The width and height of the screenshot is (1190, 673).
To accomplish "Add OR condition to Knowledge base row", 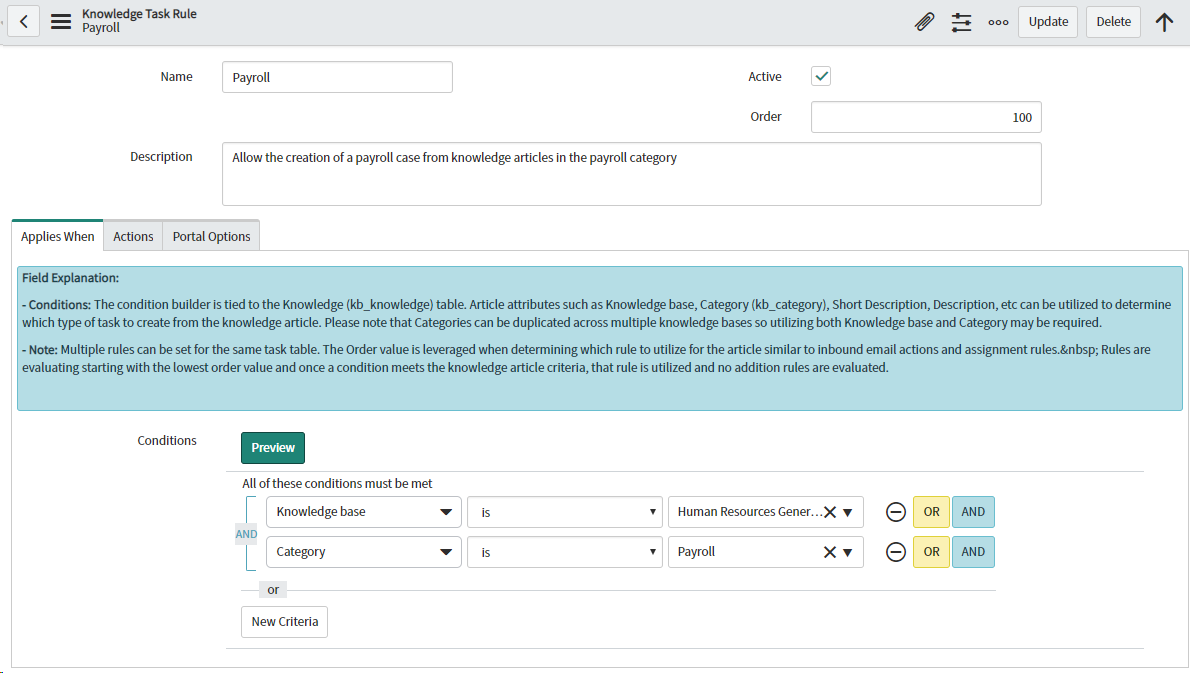I will [x=931, y=512].
